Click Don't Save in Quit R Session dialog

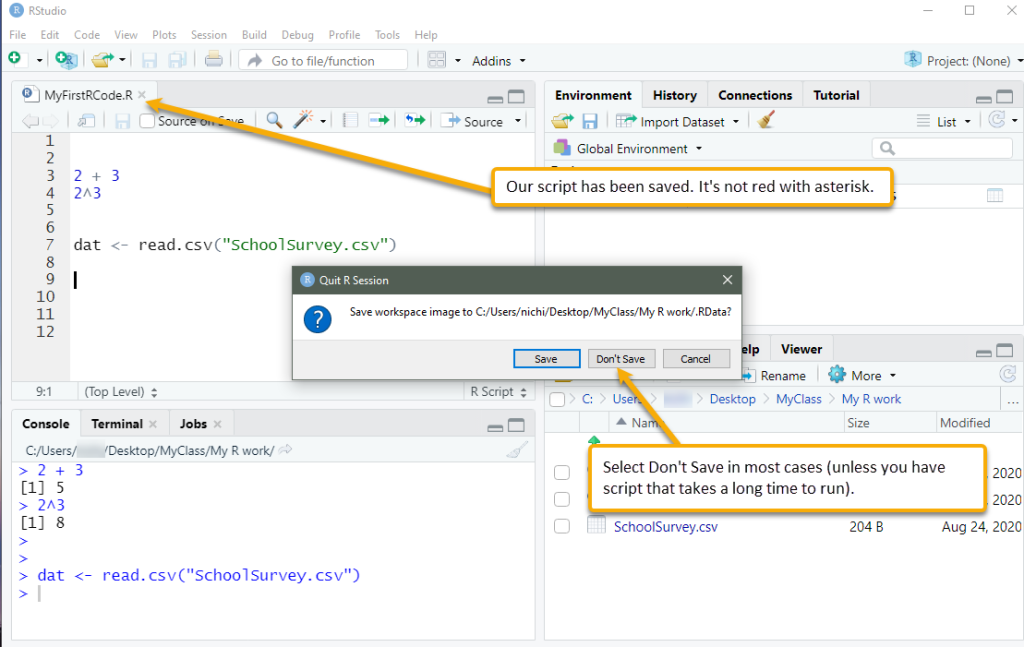(620, 358)
